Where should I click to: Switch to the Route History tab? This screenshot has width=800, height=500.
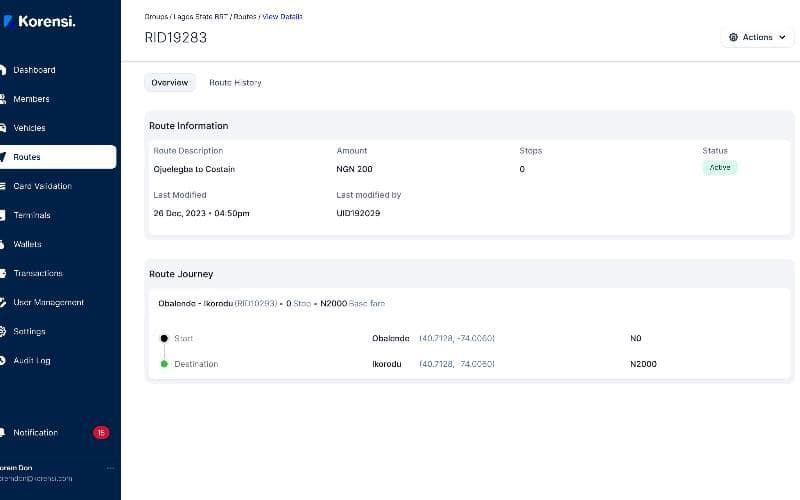235,83
